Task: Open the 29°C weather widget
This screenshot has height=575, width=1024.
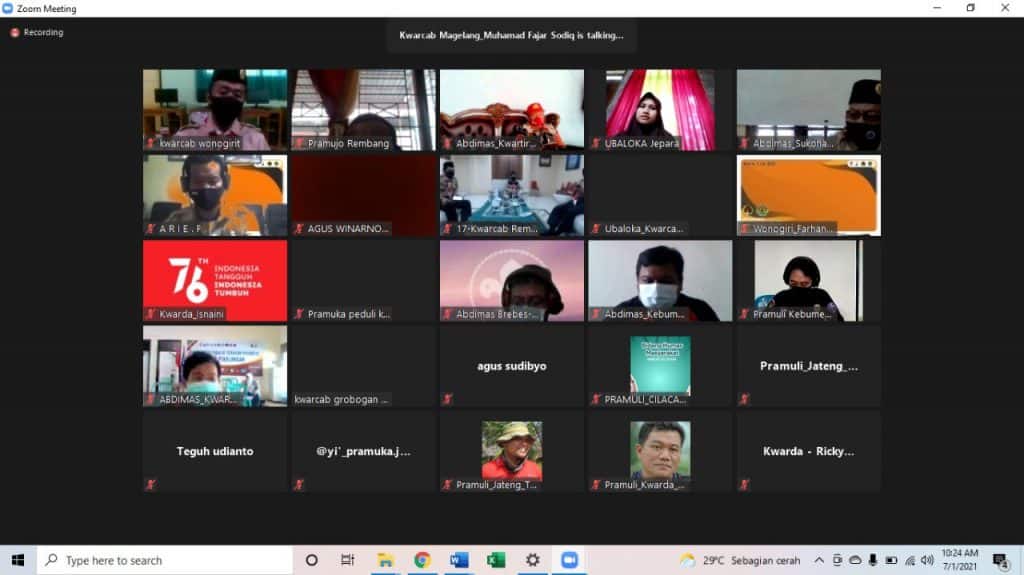Action: [x=740, y=561]
